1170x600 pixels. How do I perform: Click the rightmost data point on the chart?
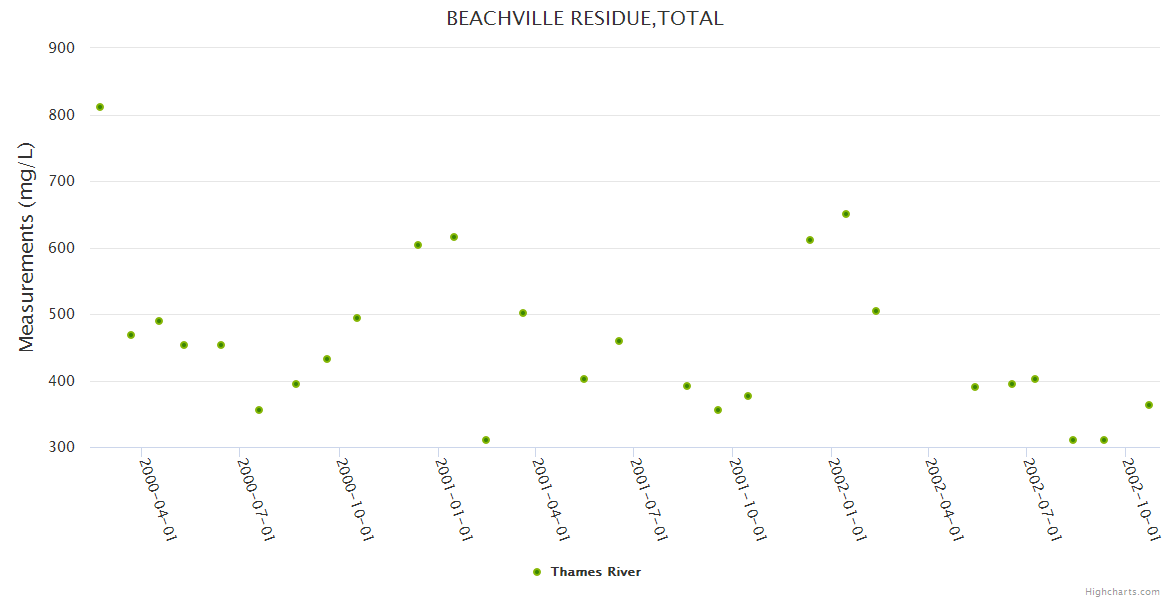1149,405
